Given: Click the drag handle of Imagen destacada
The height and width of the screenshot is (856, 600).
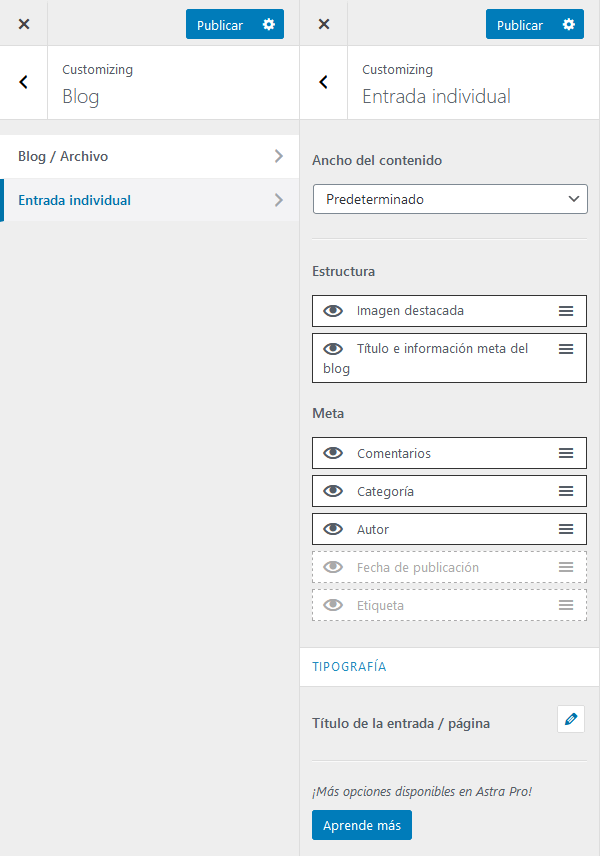Looking at the screenshot, I should [x=566, y=311].
